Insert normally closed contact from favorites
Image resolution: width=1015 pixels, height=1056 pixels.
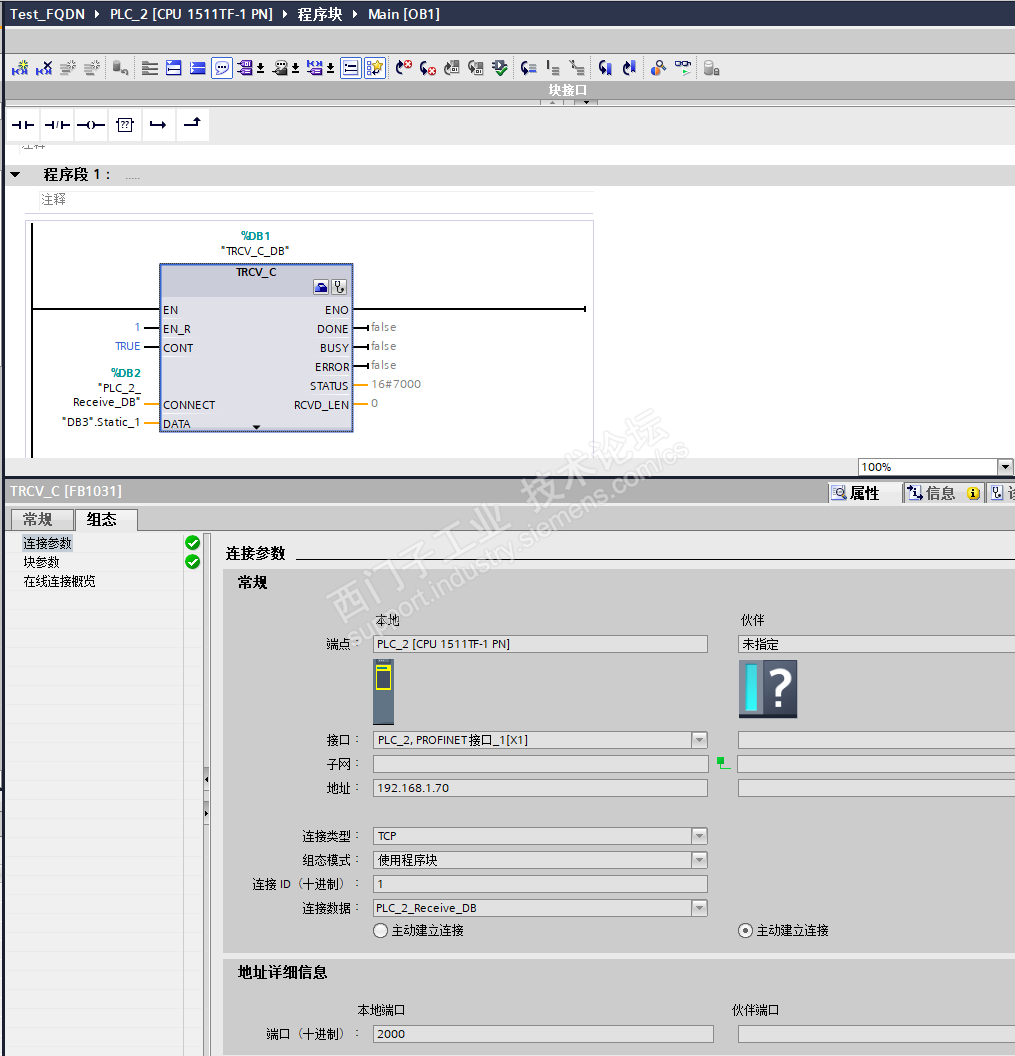[x=57, y=125]
